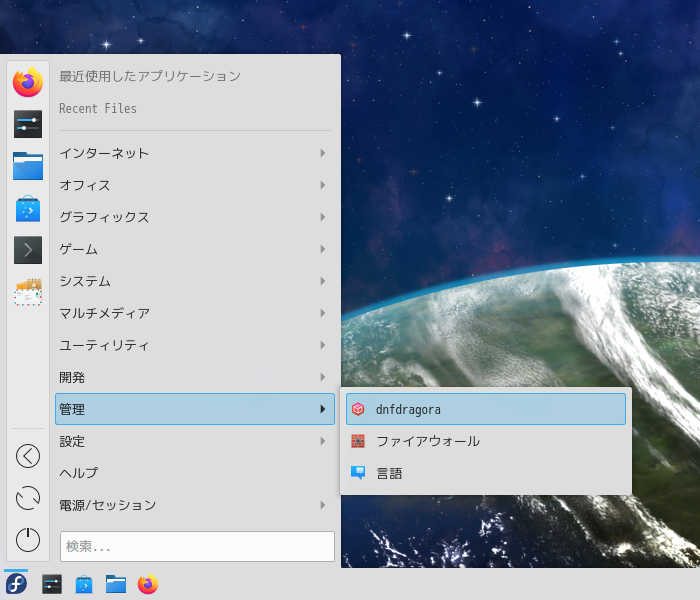700x600 pixels.
Task: Select 最近使用したアプリケーション entry
Action: point(150,76)
